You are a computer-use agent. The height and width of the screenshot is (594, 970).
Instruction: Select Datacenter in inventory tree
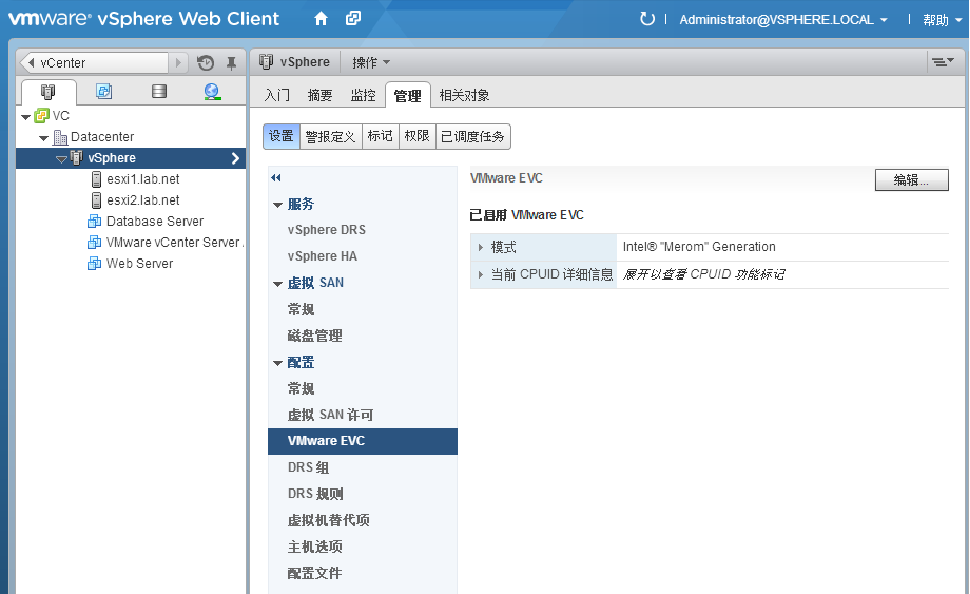pos(102,137)
